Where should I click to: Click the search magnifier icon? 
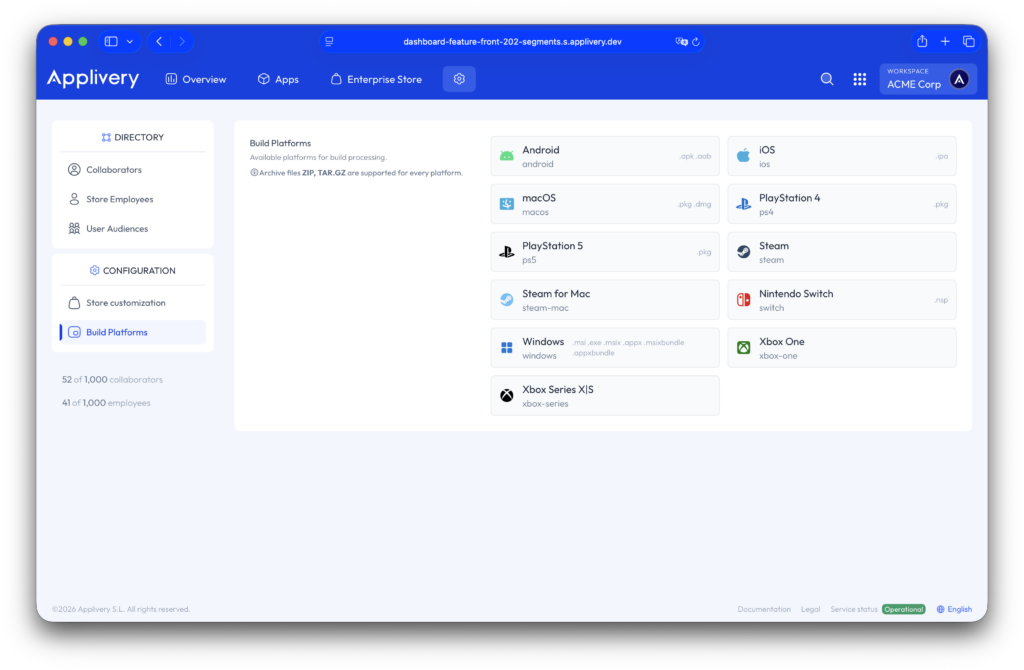pyautogui.click(x=827, y=79)
